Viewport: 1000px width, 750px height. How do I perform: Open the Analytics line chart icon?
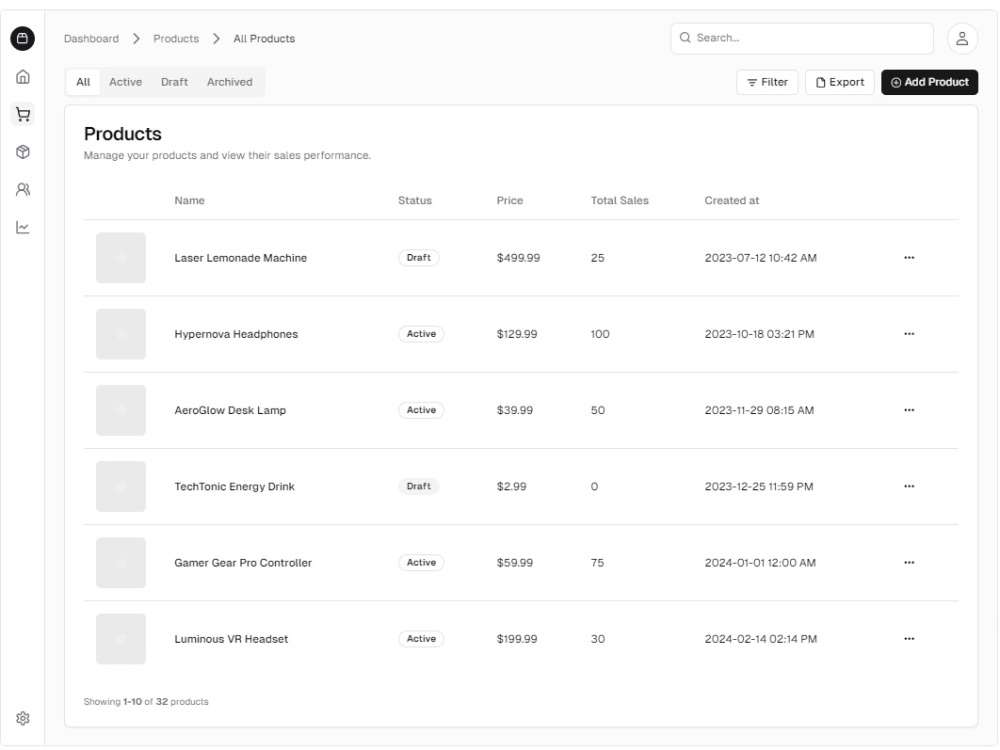pyautogui.click(x=23, y=228)
